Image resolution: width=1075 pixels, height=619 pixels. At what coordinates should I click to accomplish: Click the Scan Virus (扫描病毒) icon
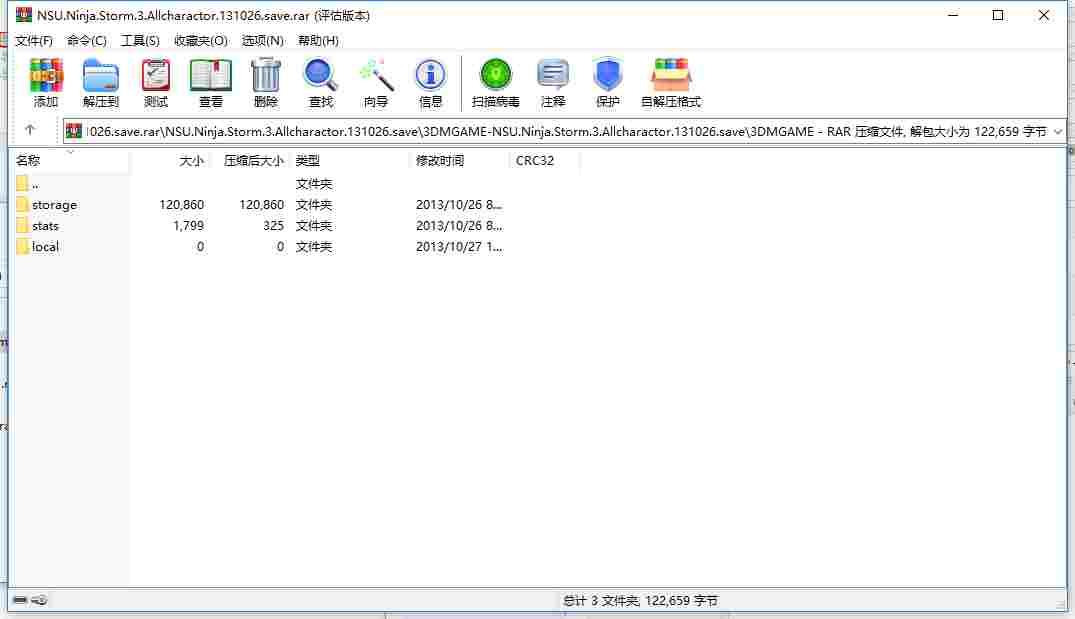point(496,75)
